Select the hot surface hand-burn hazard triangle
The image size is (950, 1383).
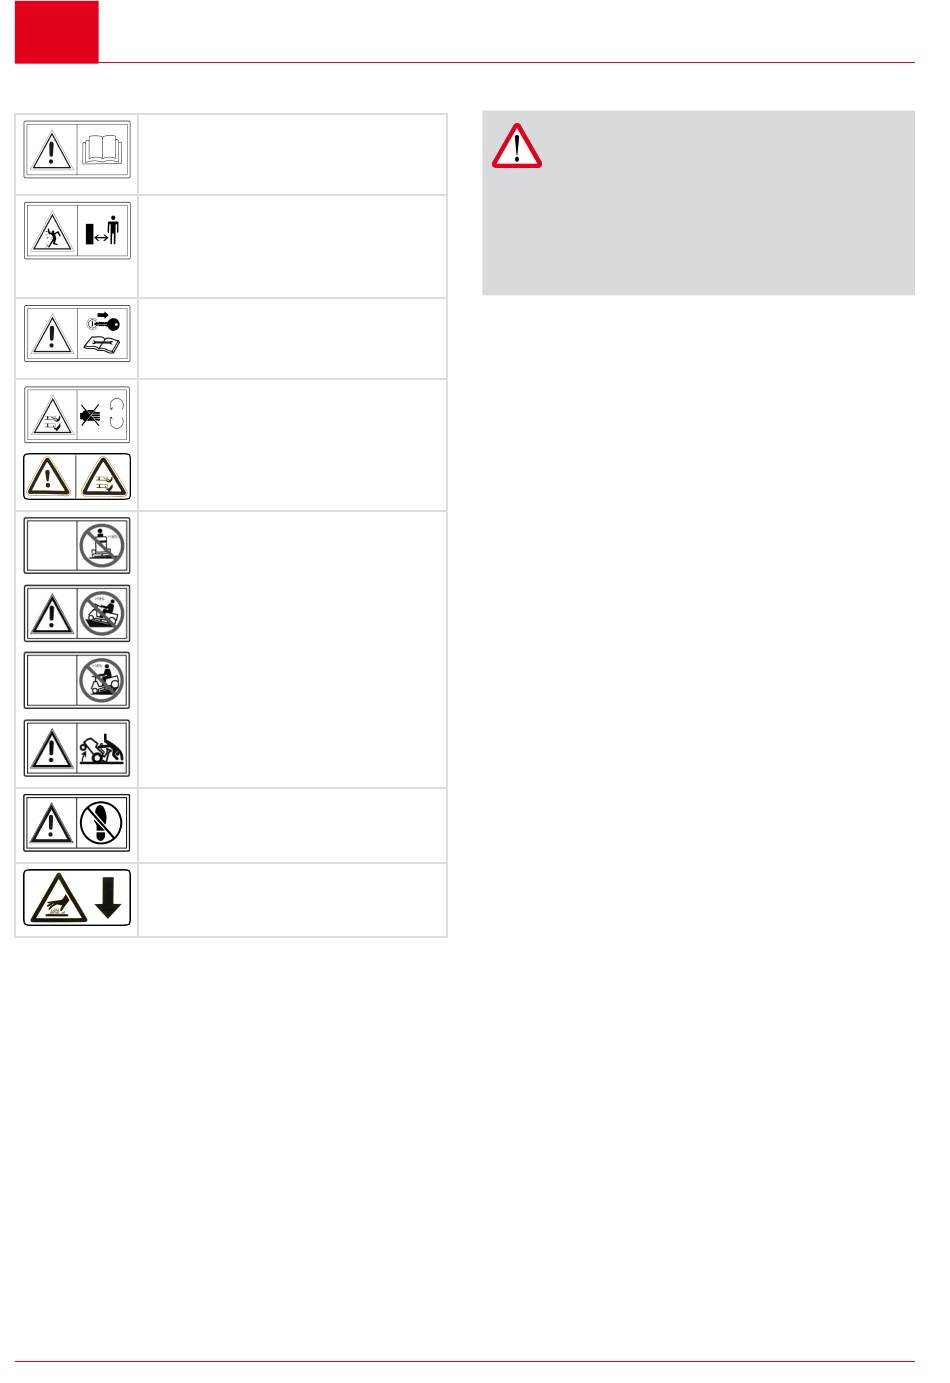pos(57,898)
